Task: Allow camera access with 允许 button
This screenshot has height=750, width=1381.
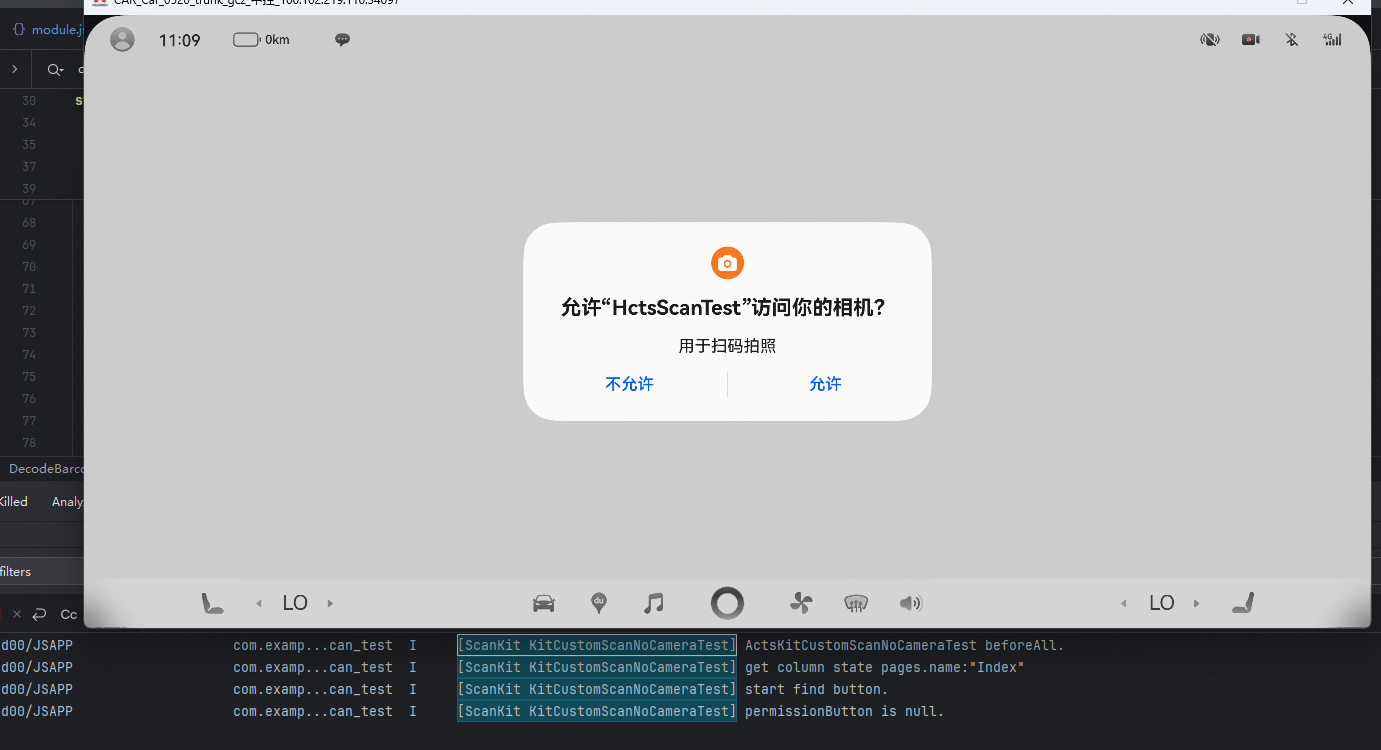Action: [825, 384]
